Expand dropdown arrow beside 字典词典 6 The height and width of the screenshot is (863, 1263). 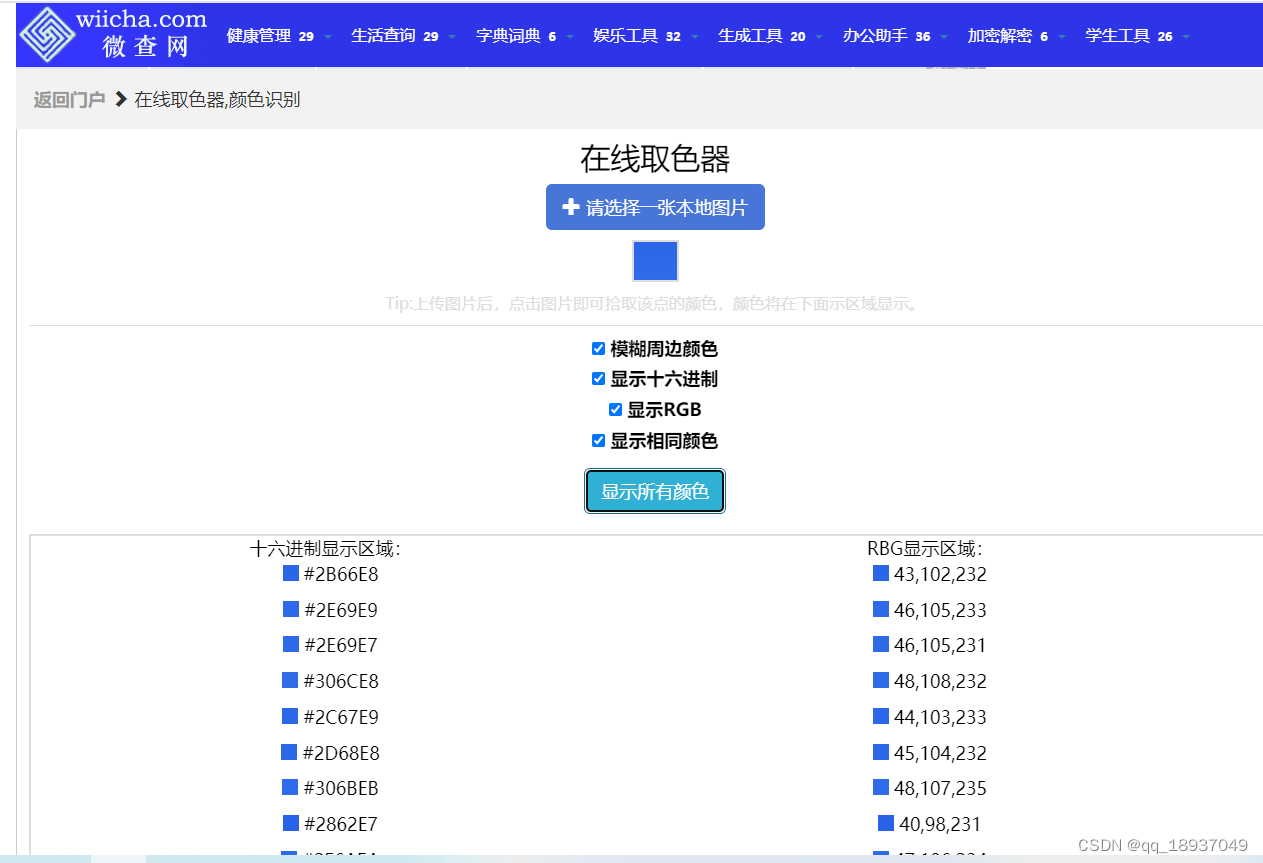tap(570, 37)
